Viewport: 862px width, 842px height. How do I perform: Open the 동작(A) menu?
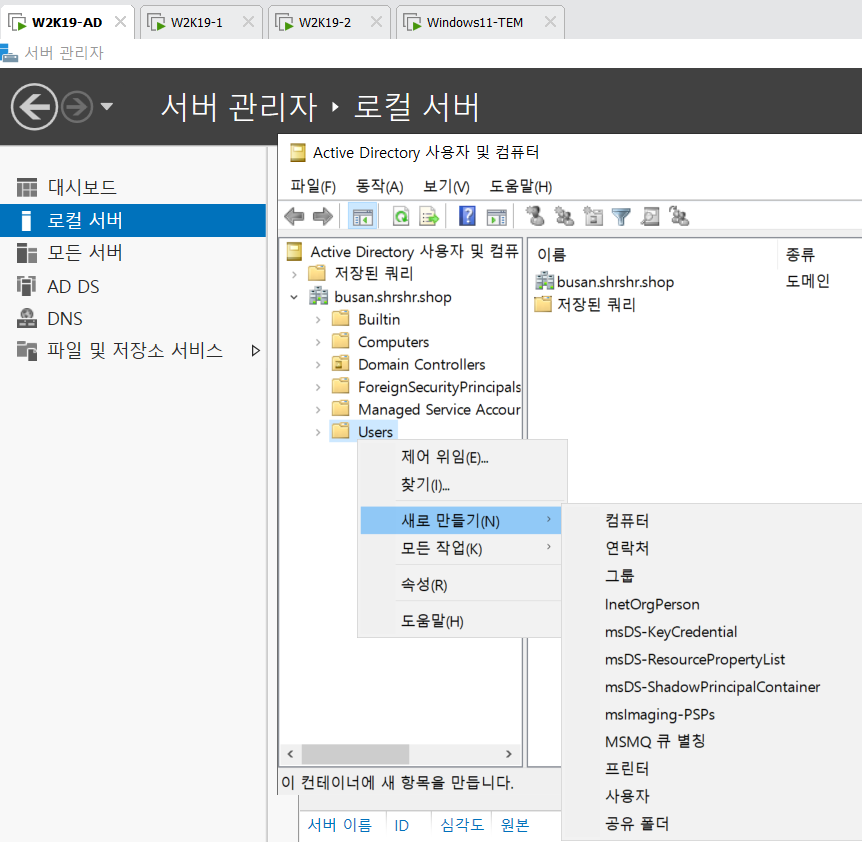click(379, 186)
